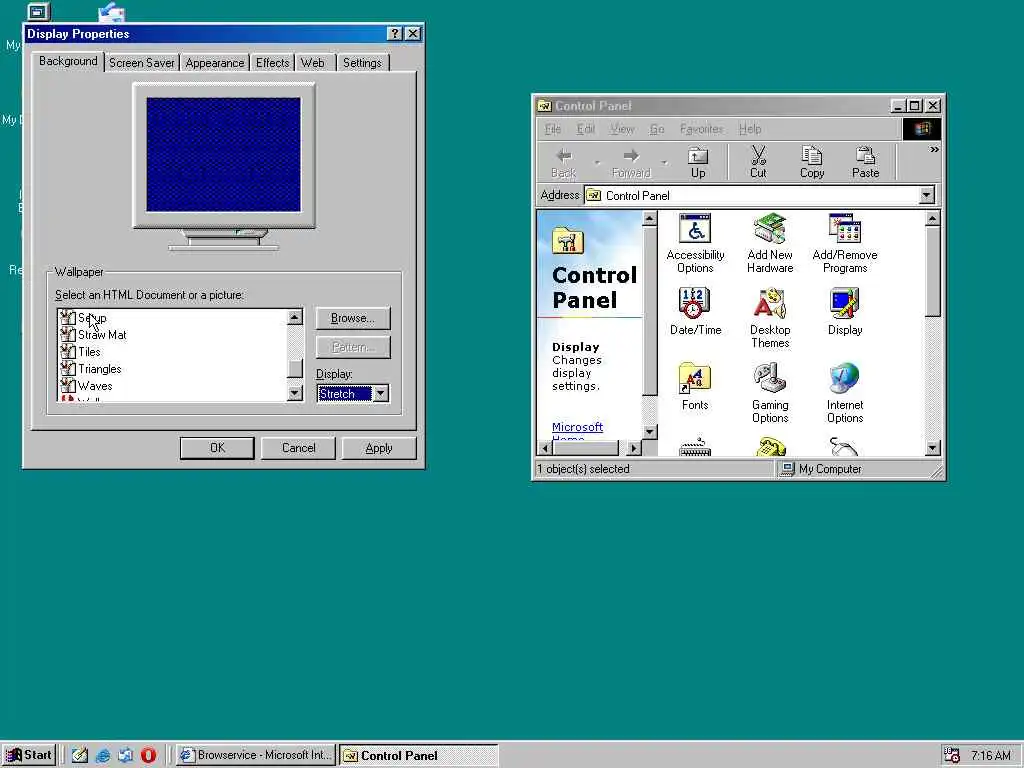Image resolution: width=1024 pixels, height=768 pixels.
Task: Select Triangles wallpaper
Action: coord(99,369)
